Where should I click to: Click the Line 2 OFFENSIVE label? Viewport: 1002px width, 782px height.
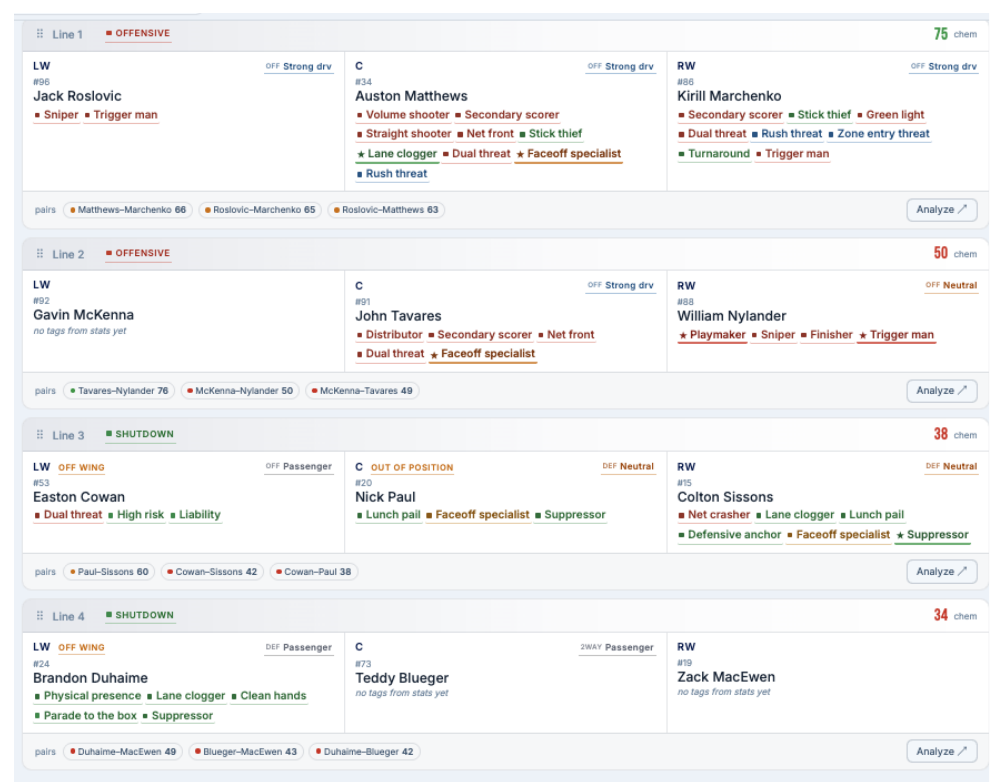pos(138,253)
